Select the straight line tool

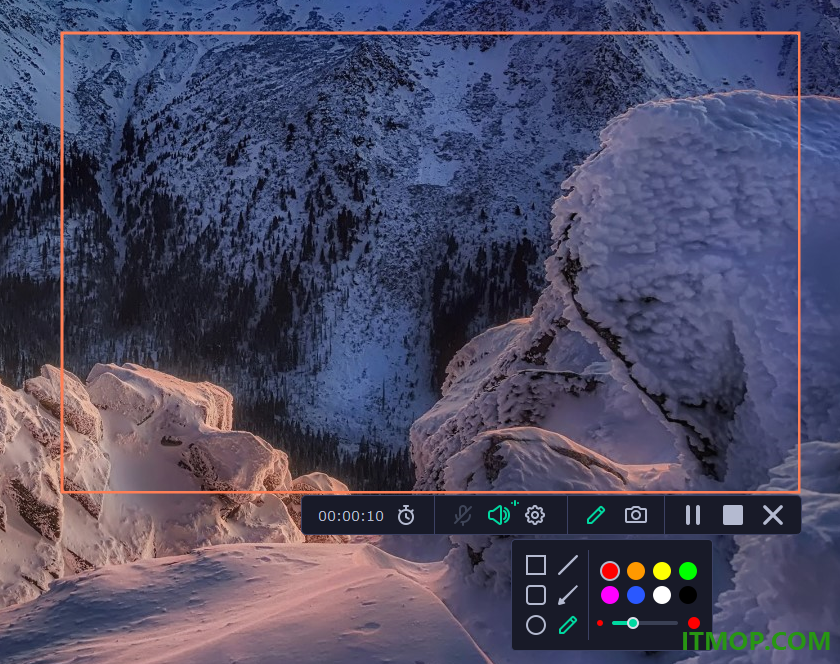point(568,565)
